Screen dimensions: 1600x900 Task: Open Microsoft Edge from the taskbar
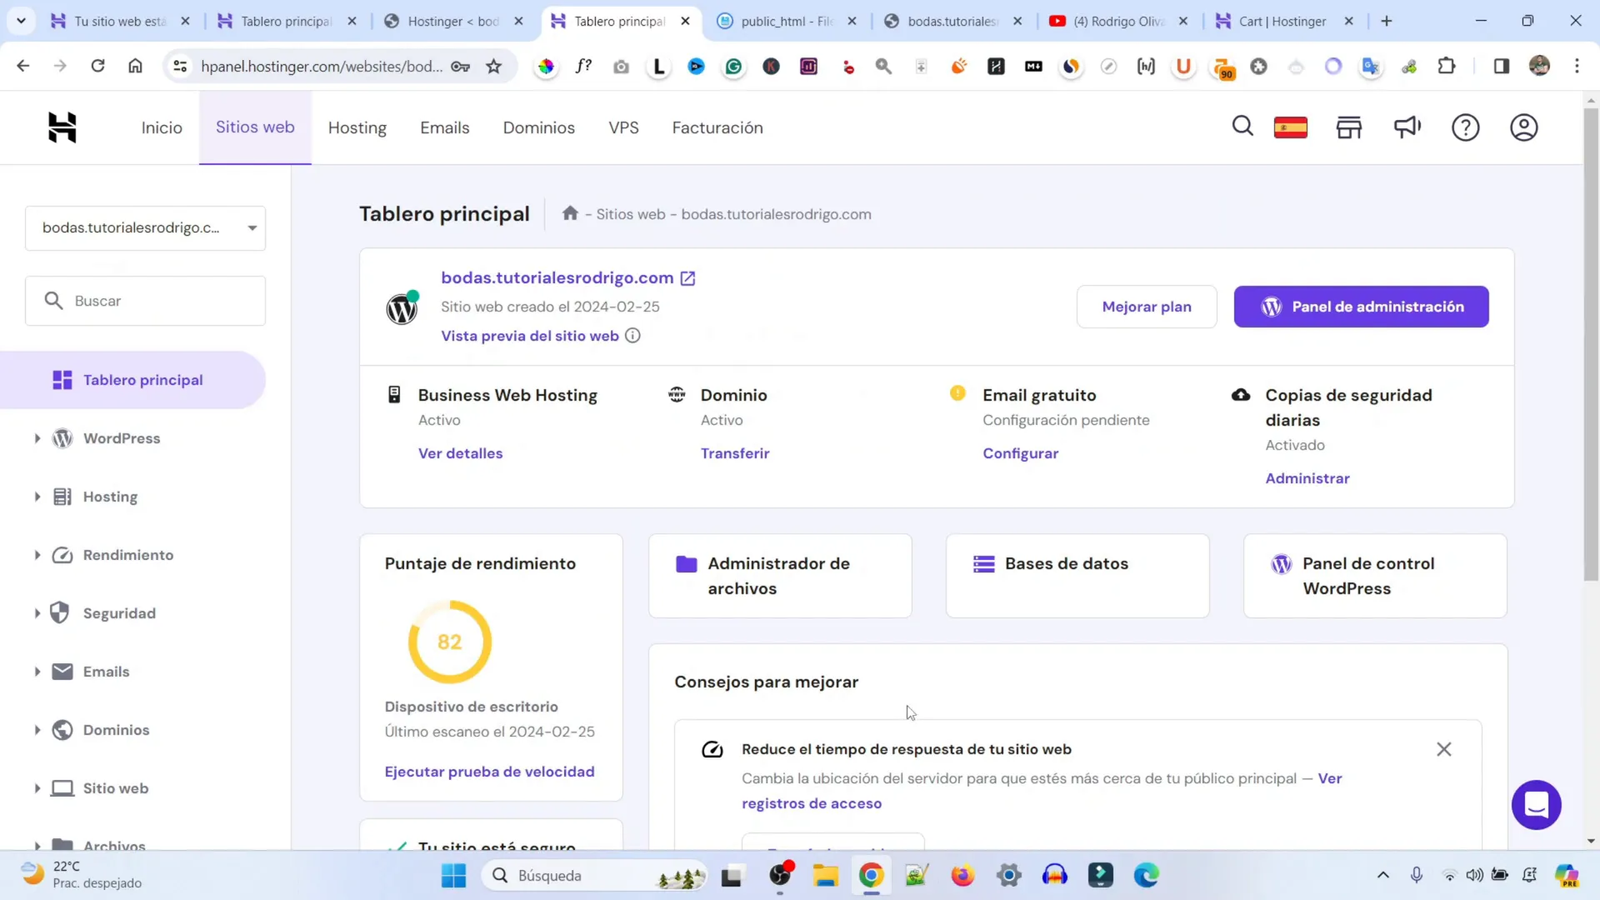pos(1146,875)
